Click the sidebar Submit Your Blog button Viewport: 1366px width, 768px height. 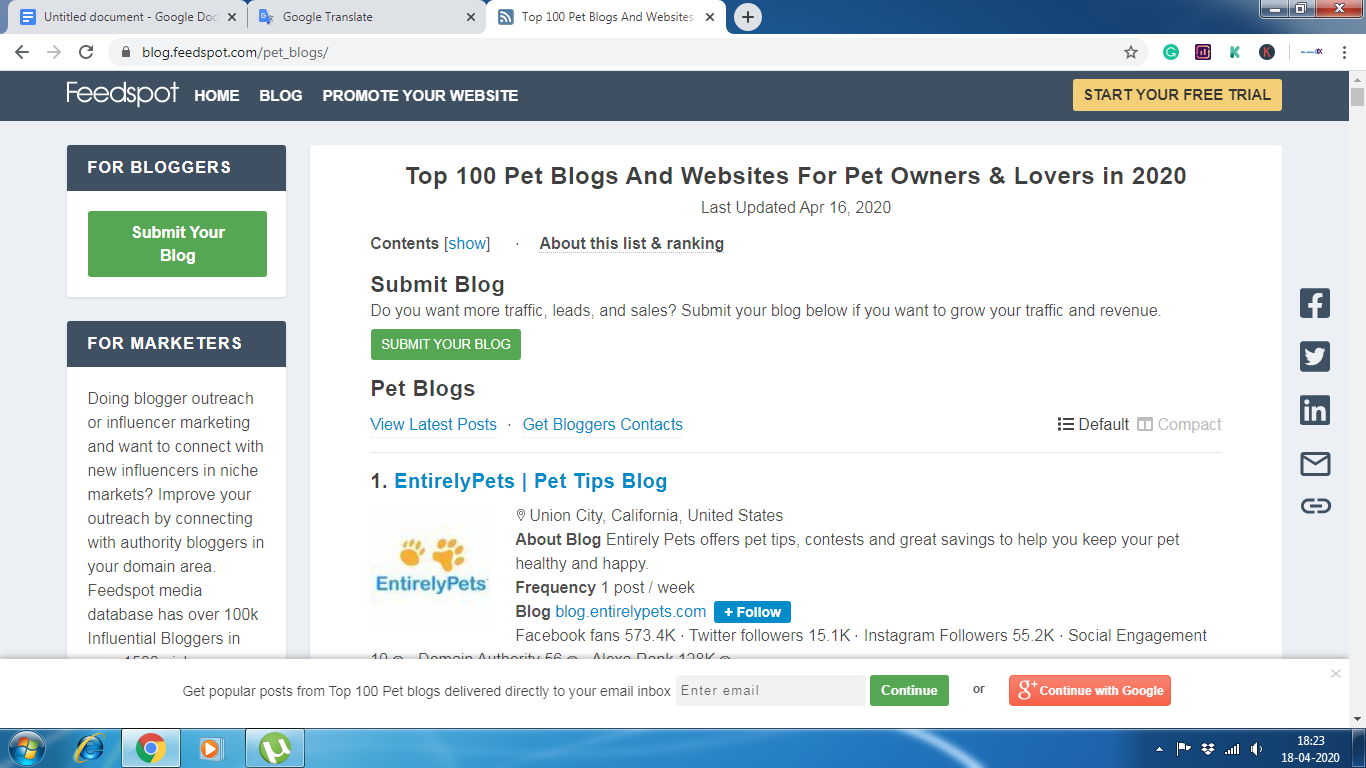[177, 244]
